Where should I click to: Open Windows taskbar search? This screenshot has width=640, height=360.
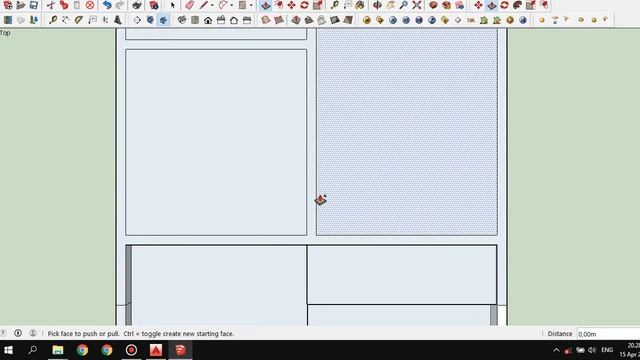(x=33, y=350)
